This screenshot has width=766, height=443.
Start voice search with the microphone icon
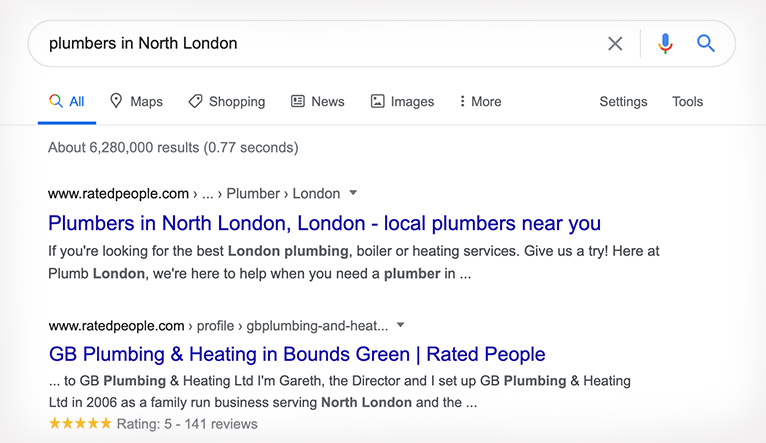click(x=665, y=43)
